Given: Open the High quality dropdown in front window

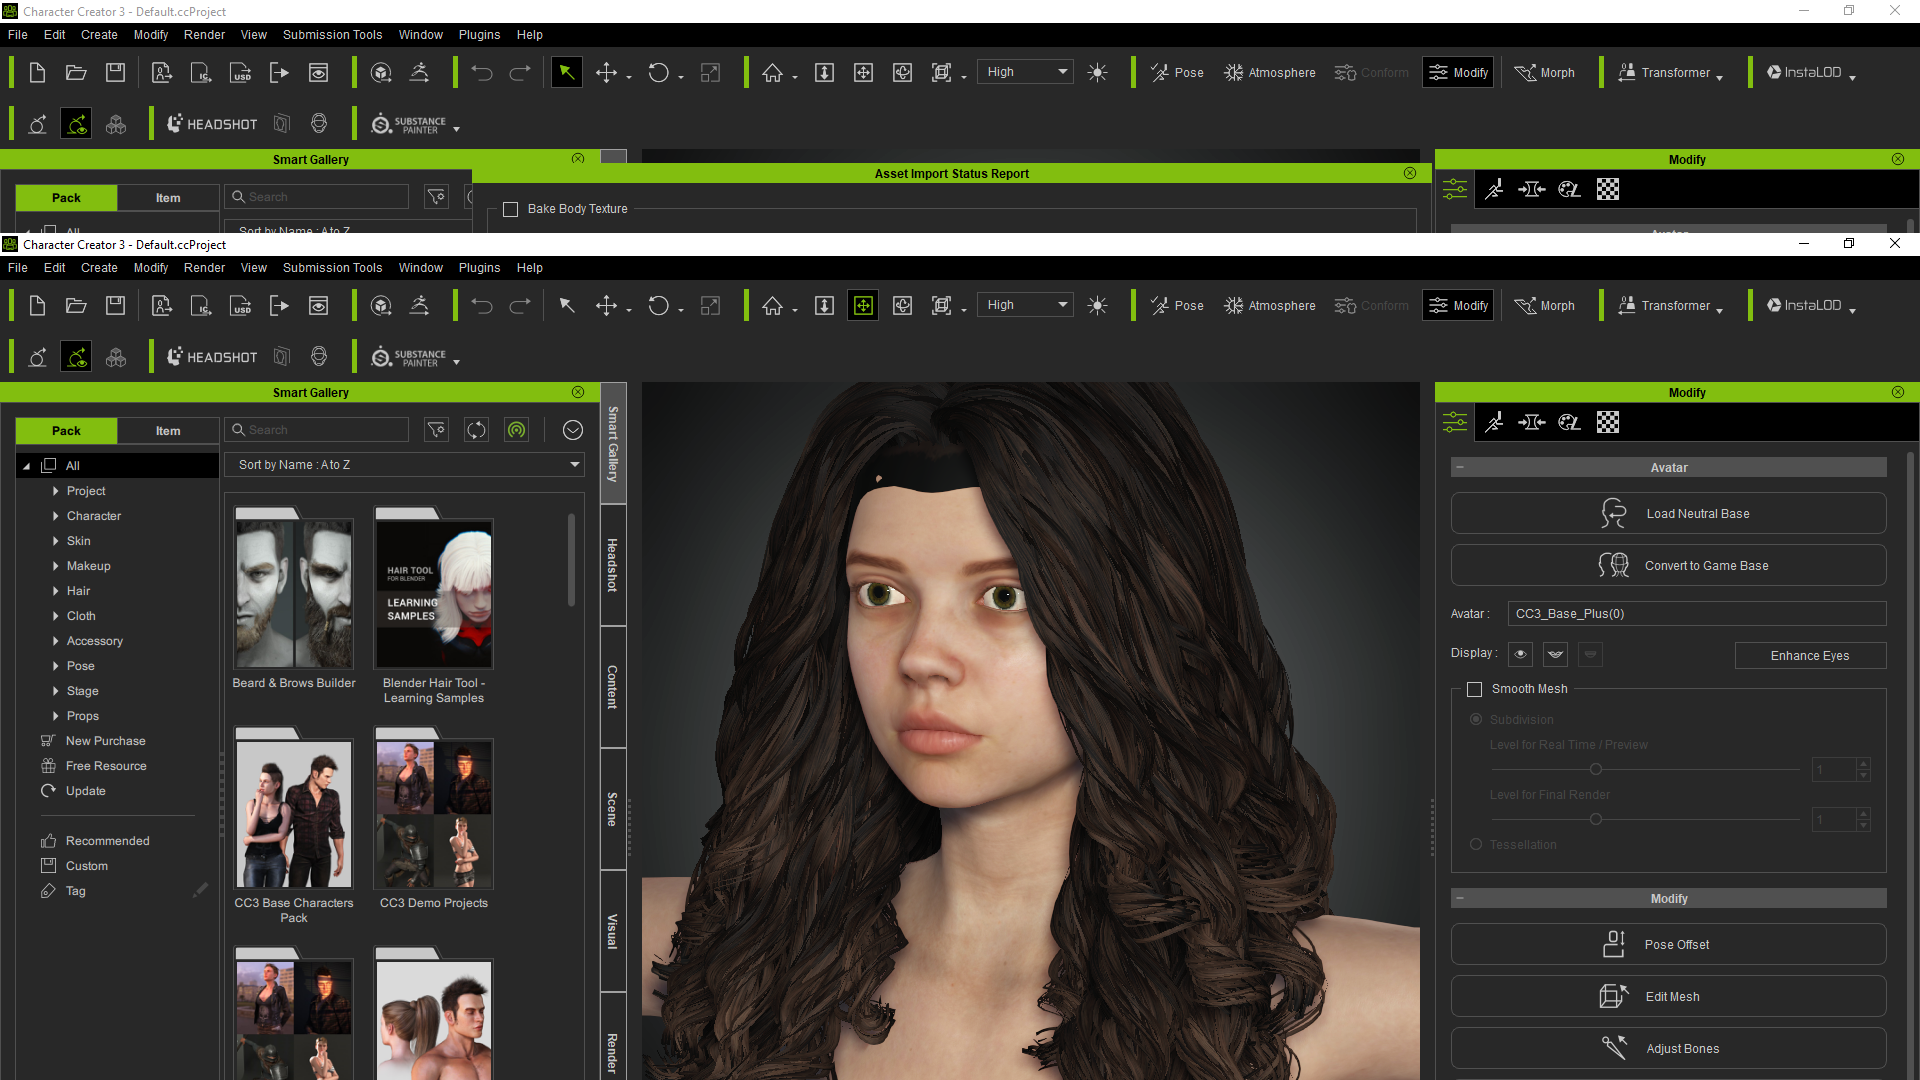Looking at the screenshot, I should click(x=1025, y=305).
